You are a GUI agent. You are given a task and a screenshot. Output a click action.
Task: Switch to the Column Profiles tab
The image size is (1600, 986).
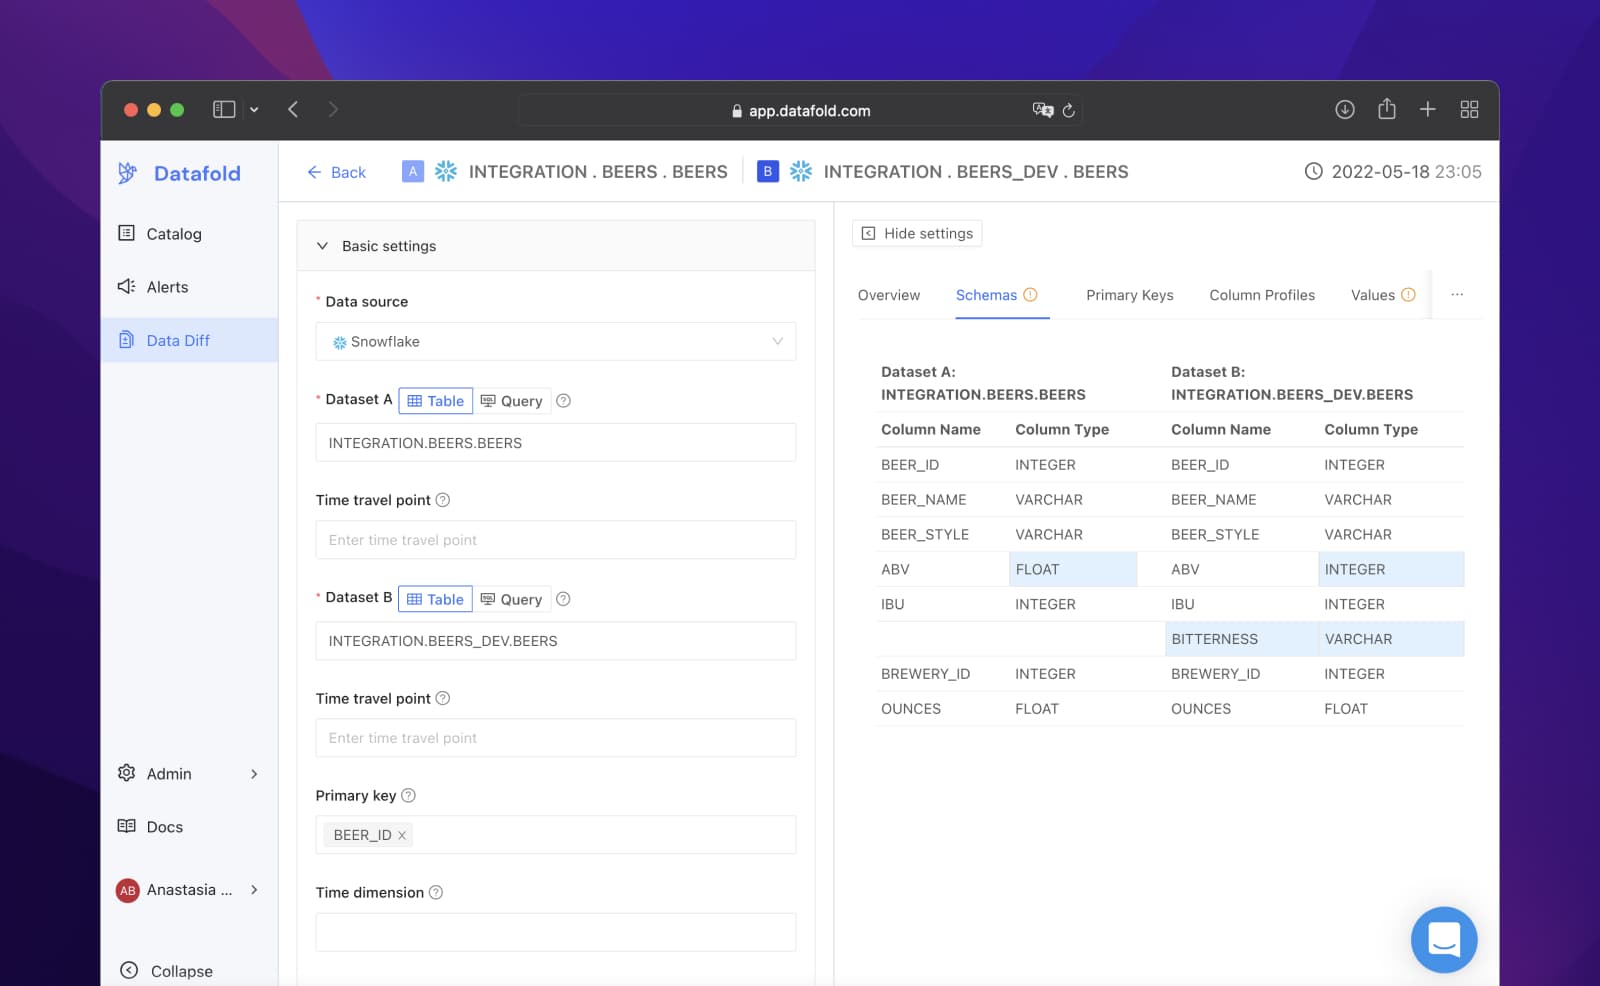[x=1262, y=295]
